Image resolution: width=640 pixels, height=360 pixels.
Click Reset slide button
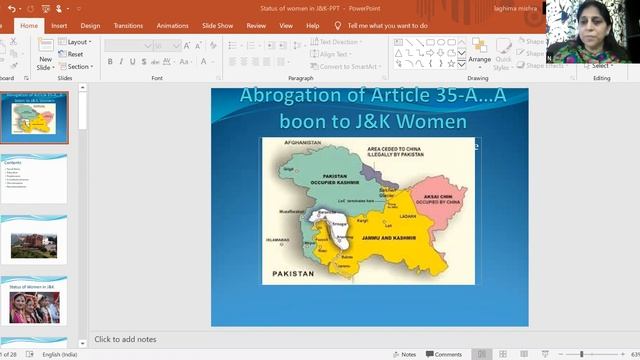pos(71,54)
